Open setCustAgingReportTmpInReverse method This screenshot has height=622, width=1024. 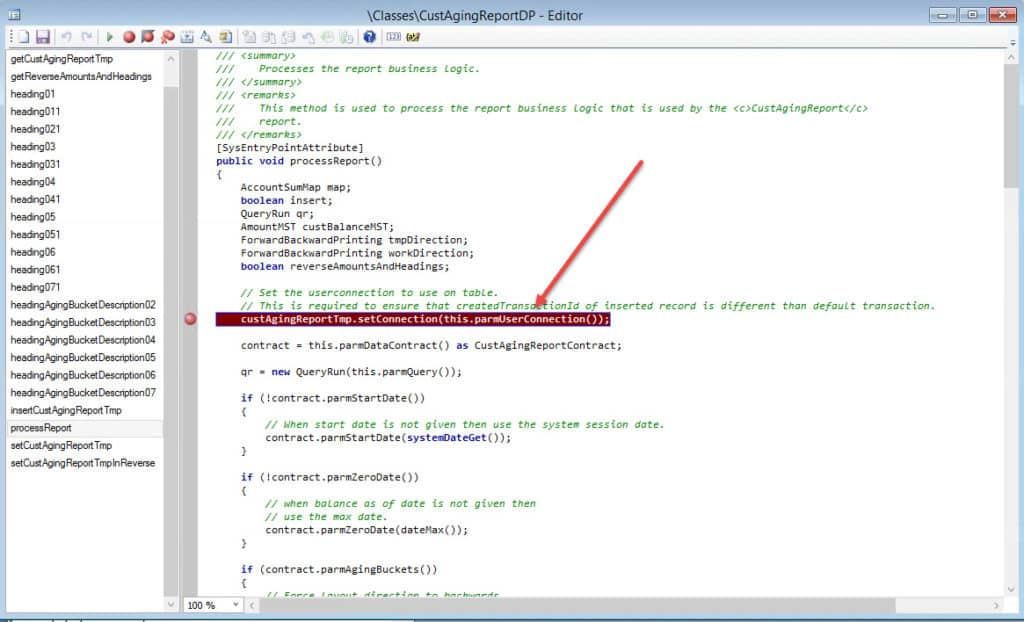point(84,463)
